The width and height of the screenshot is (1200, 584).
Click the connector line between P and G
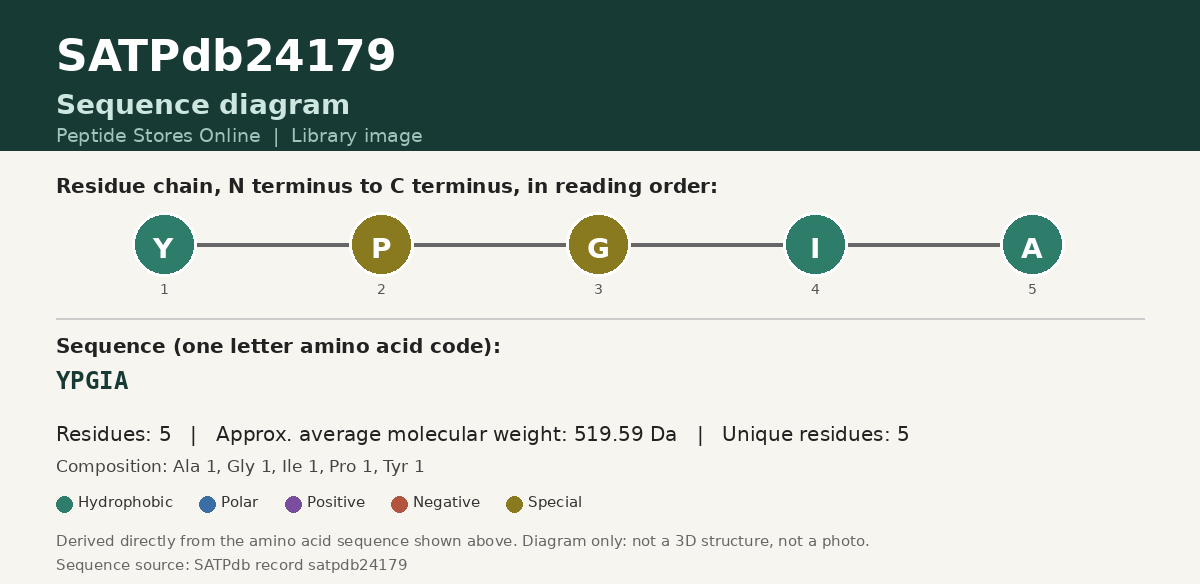click(x=490, y=245)
